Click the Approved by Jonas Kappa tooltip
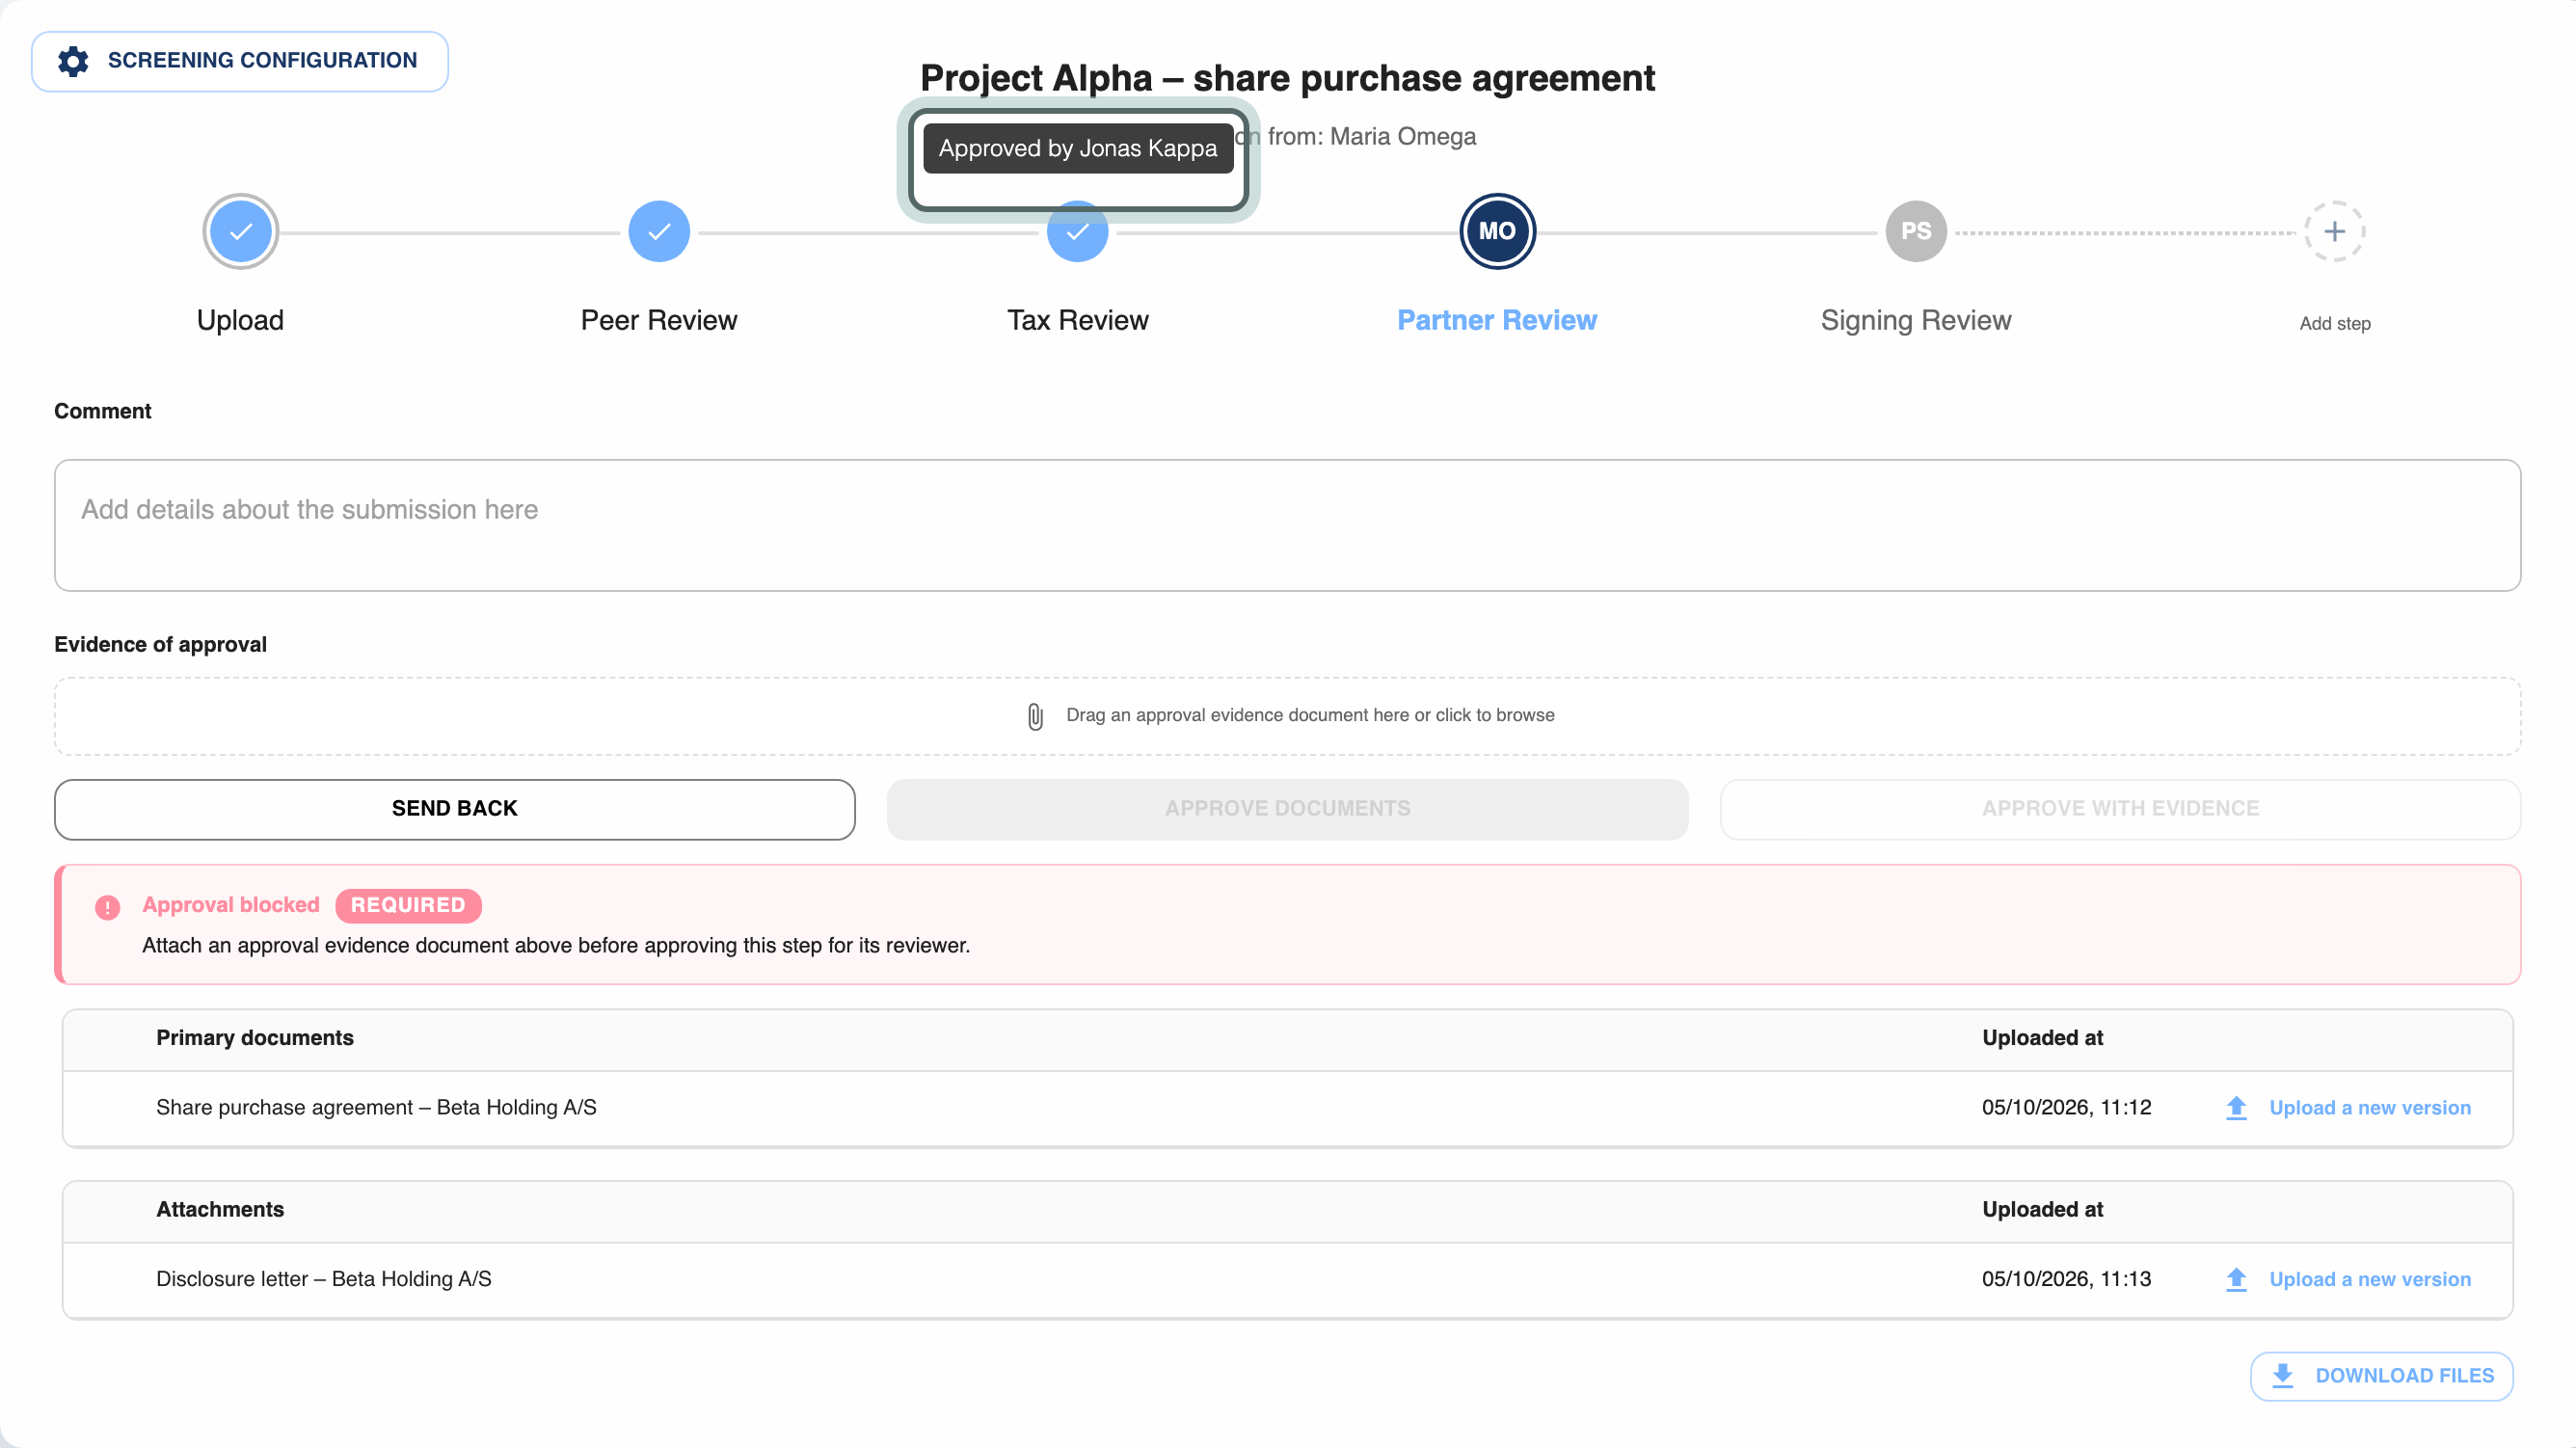 [1078, 148]
